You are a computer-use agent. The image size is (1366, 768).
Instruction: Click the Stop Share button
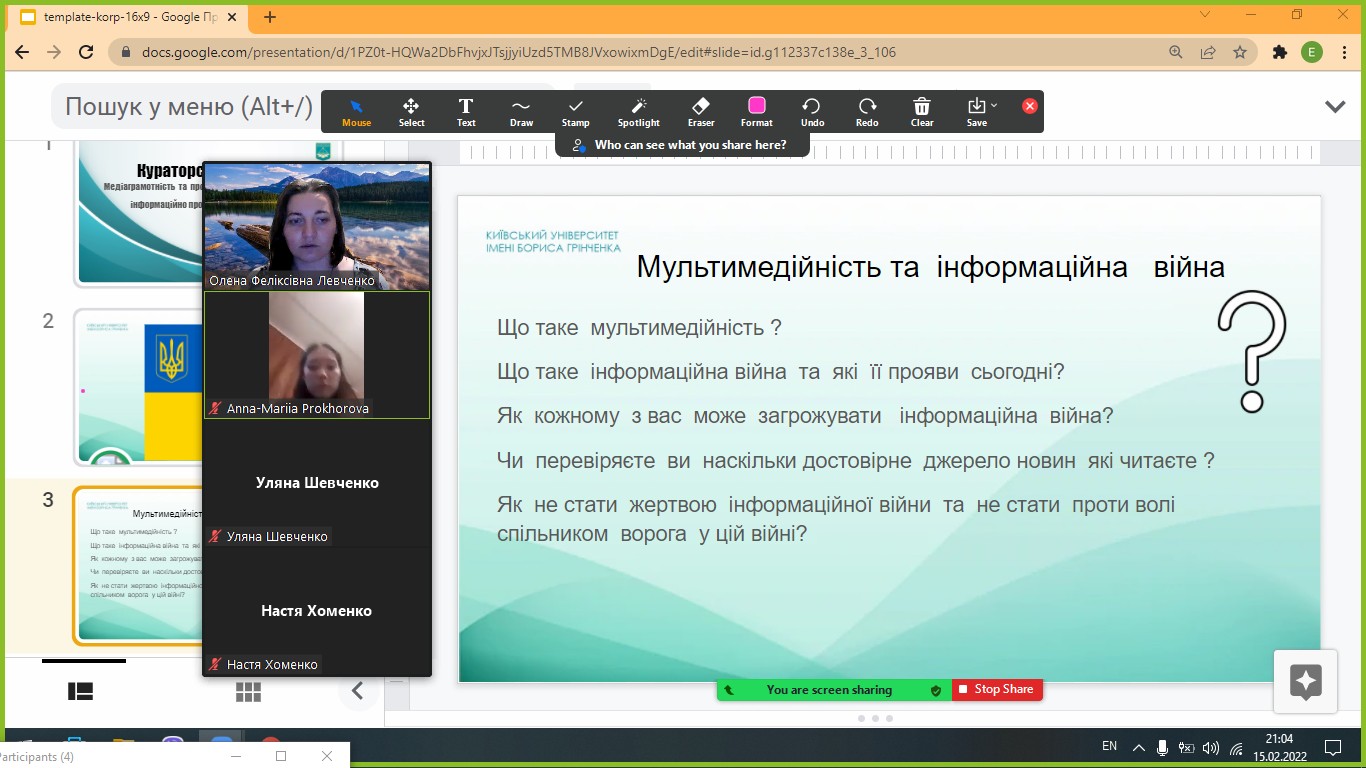(996, 689)
